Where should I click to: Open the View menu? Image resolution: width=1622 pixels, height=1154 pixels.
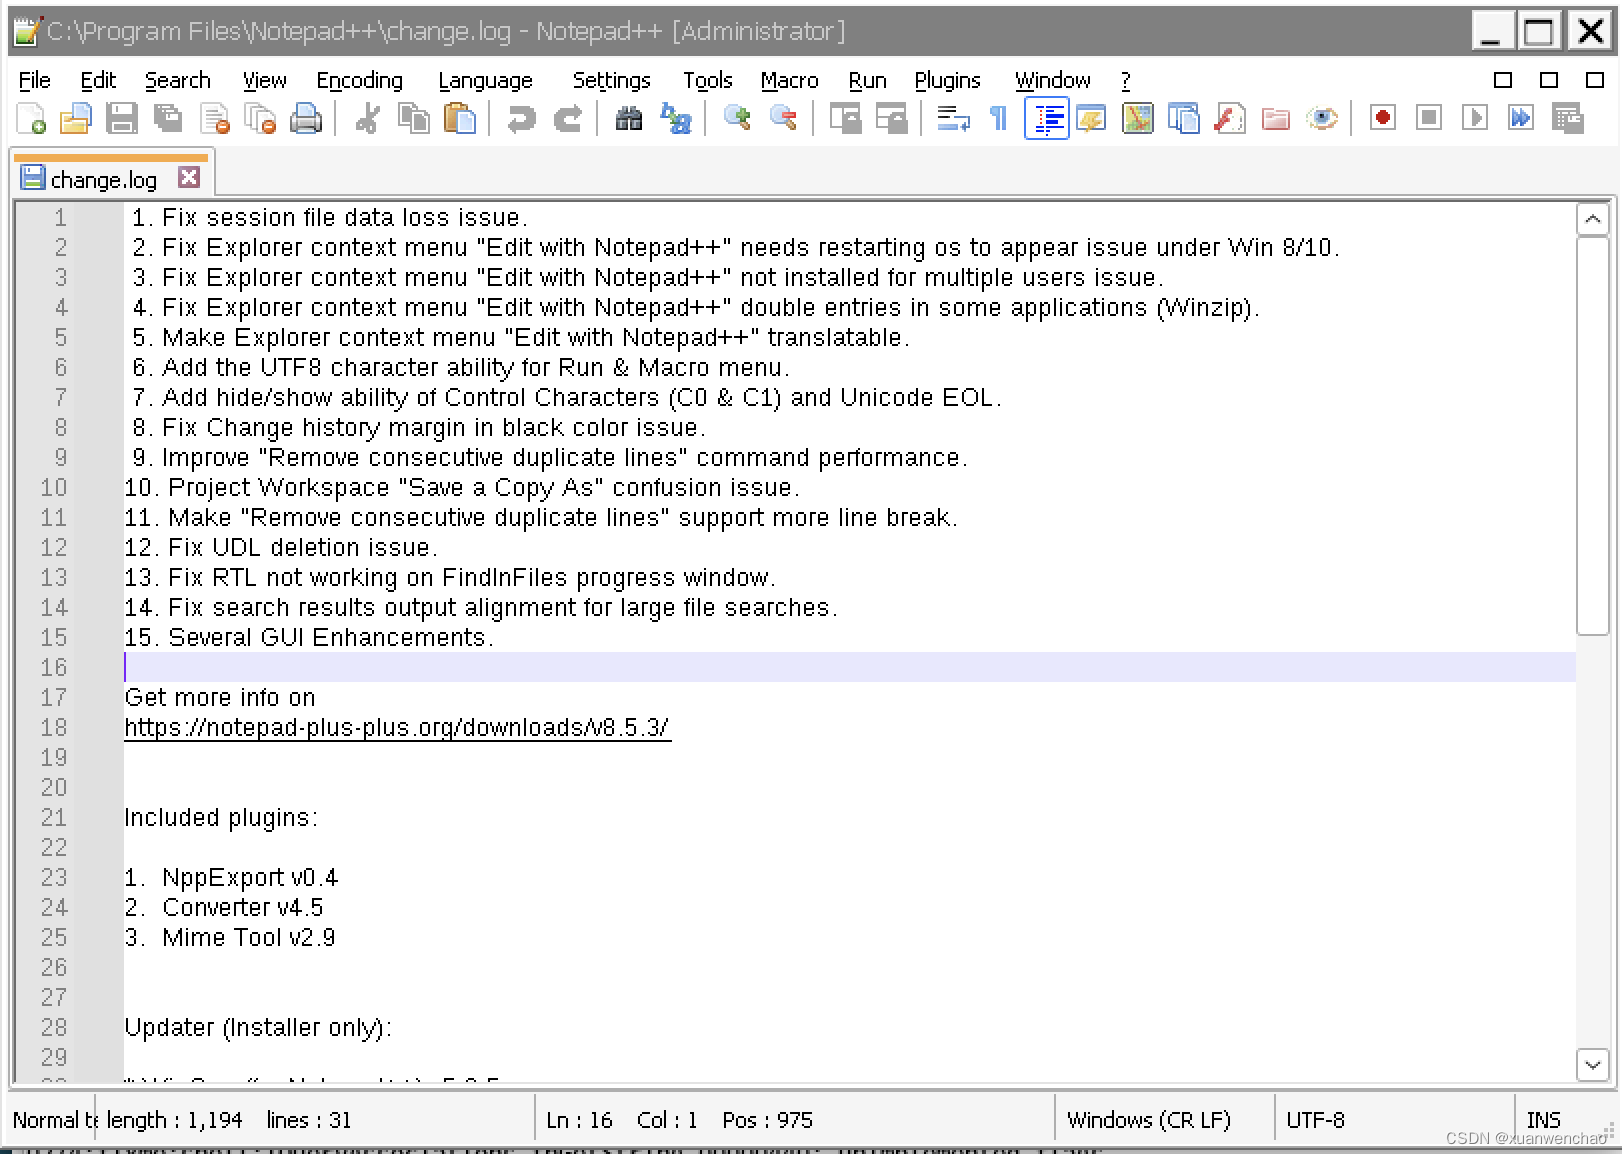pos(264,80)
